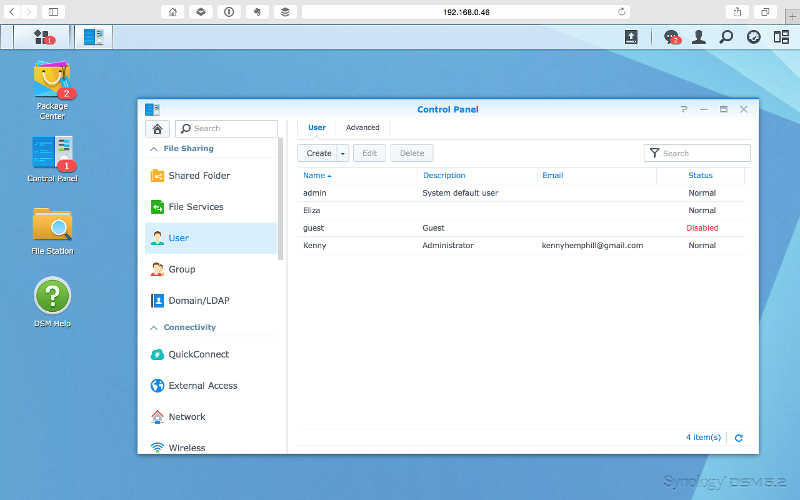Select the Kenny user row

click(521, 245)
